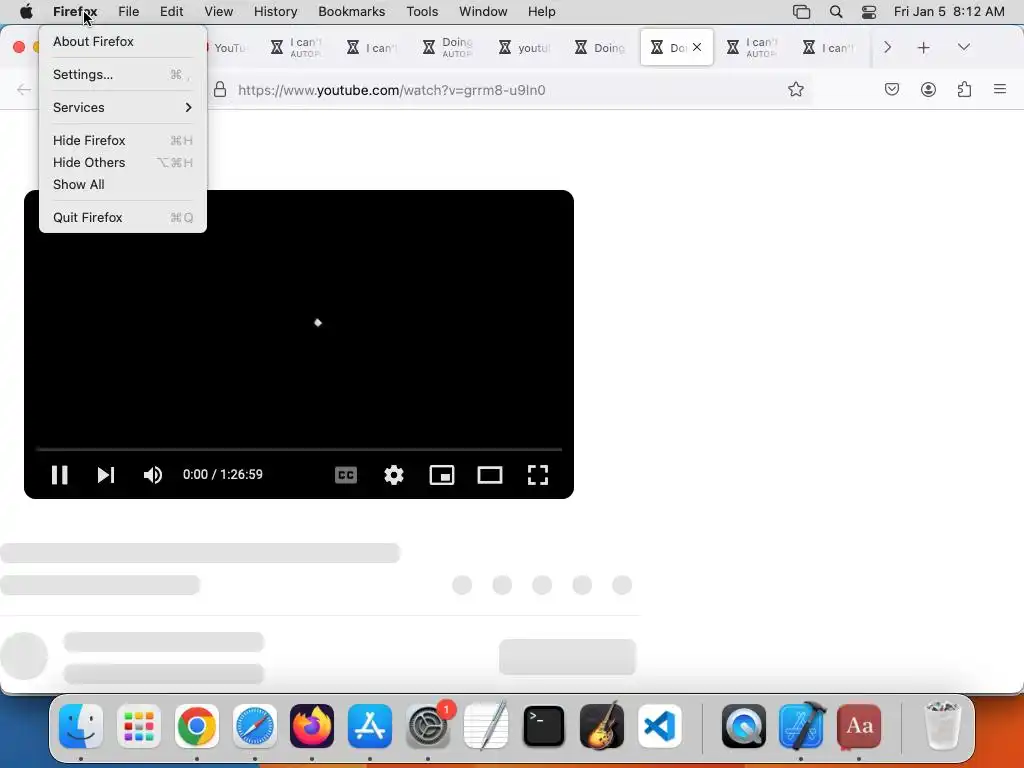Enable miniplayer mode icon

[441, 475]
